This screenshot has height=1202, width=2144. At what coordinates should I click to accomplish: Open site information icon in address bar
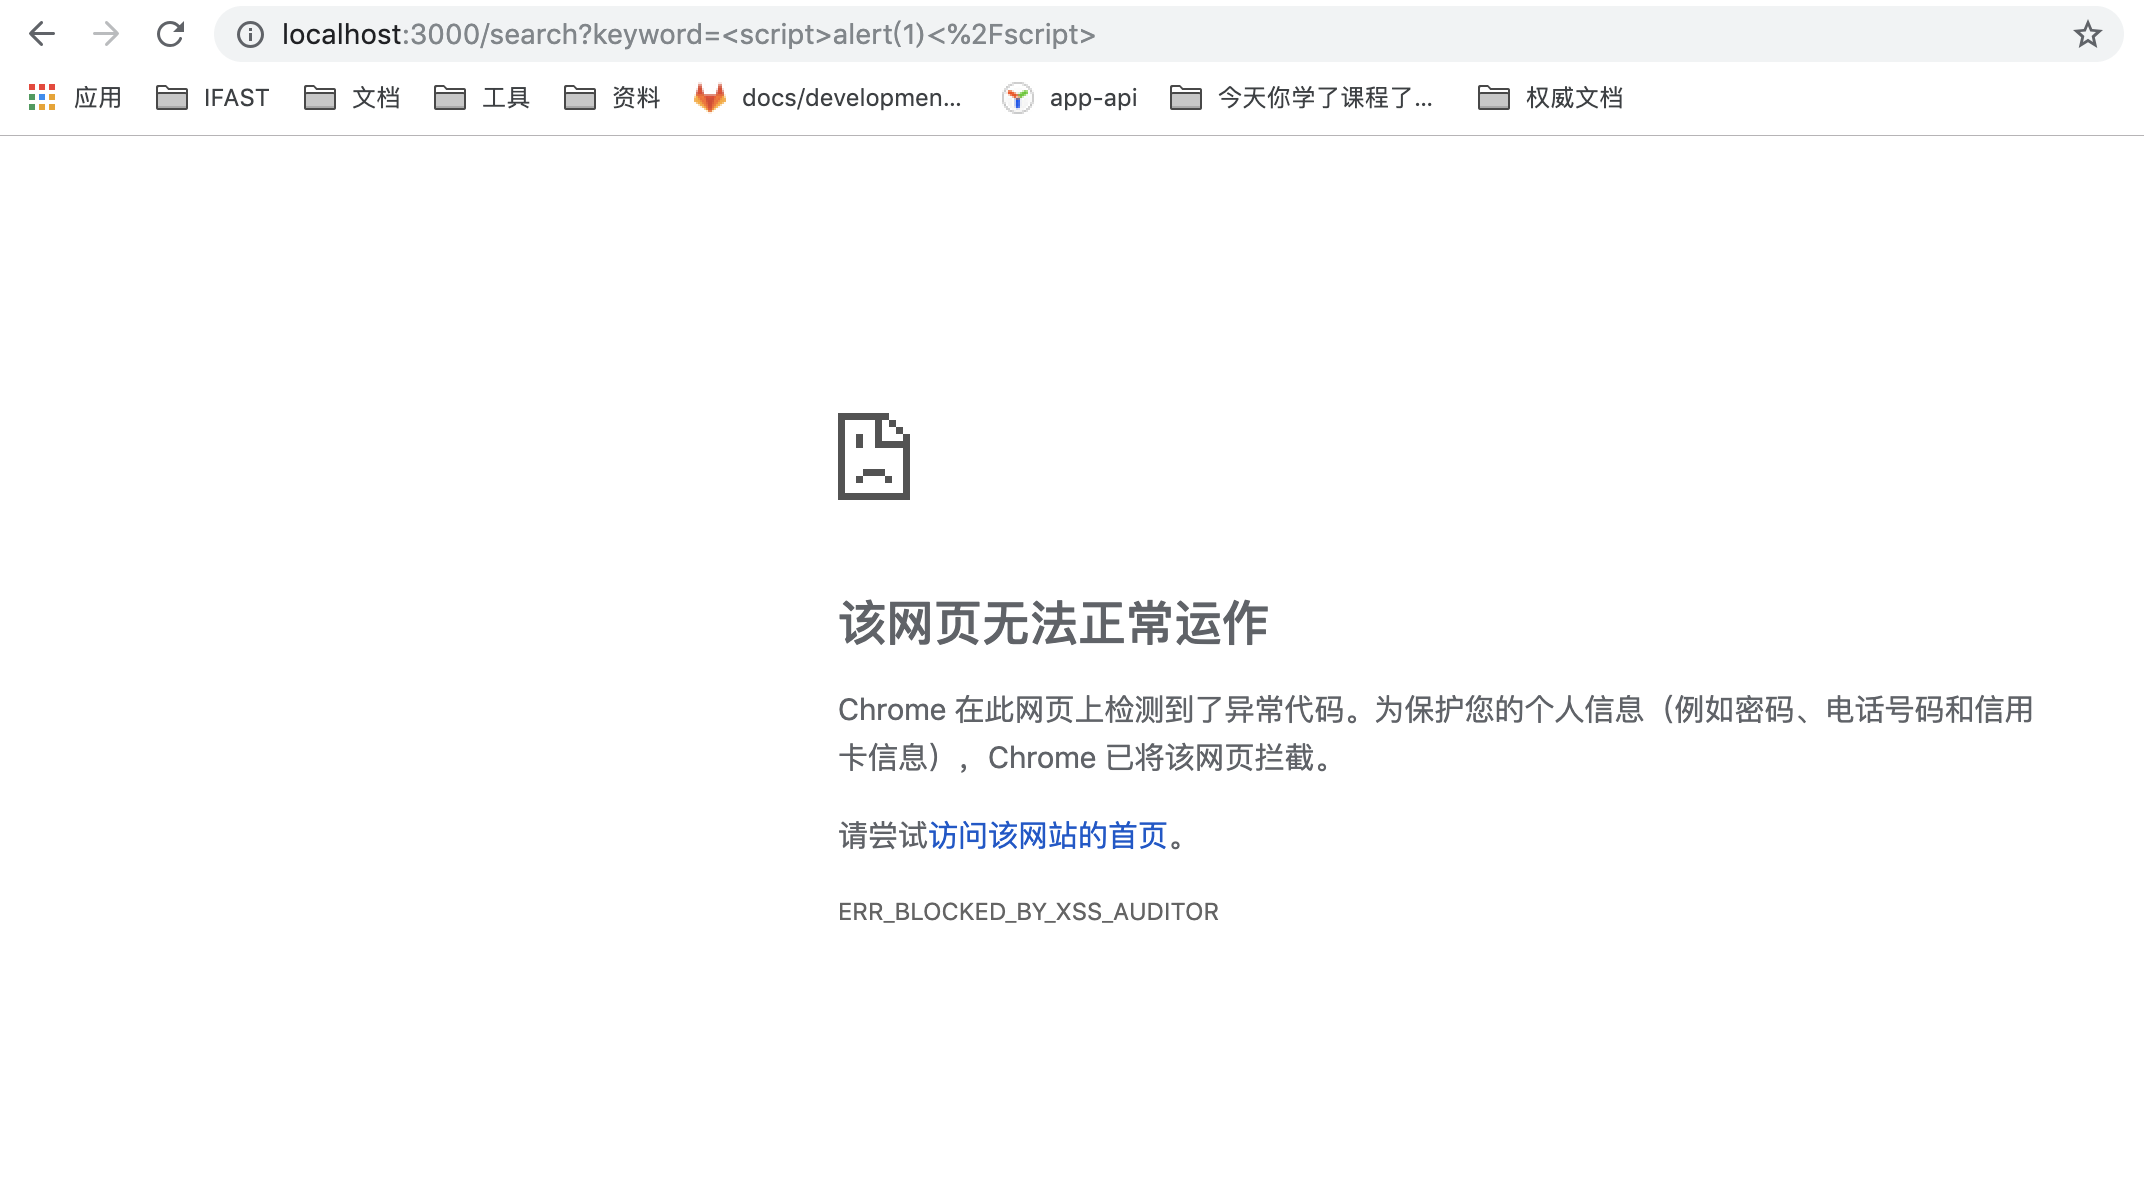[250, 35]
